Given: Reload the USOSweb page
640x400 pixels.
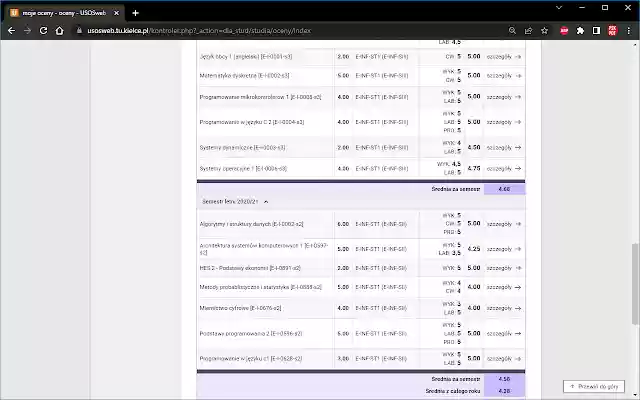Looking at the screenshot, I should pyautogui.click(x=43, y=31).
